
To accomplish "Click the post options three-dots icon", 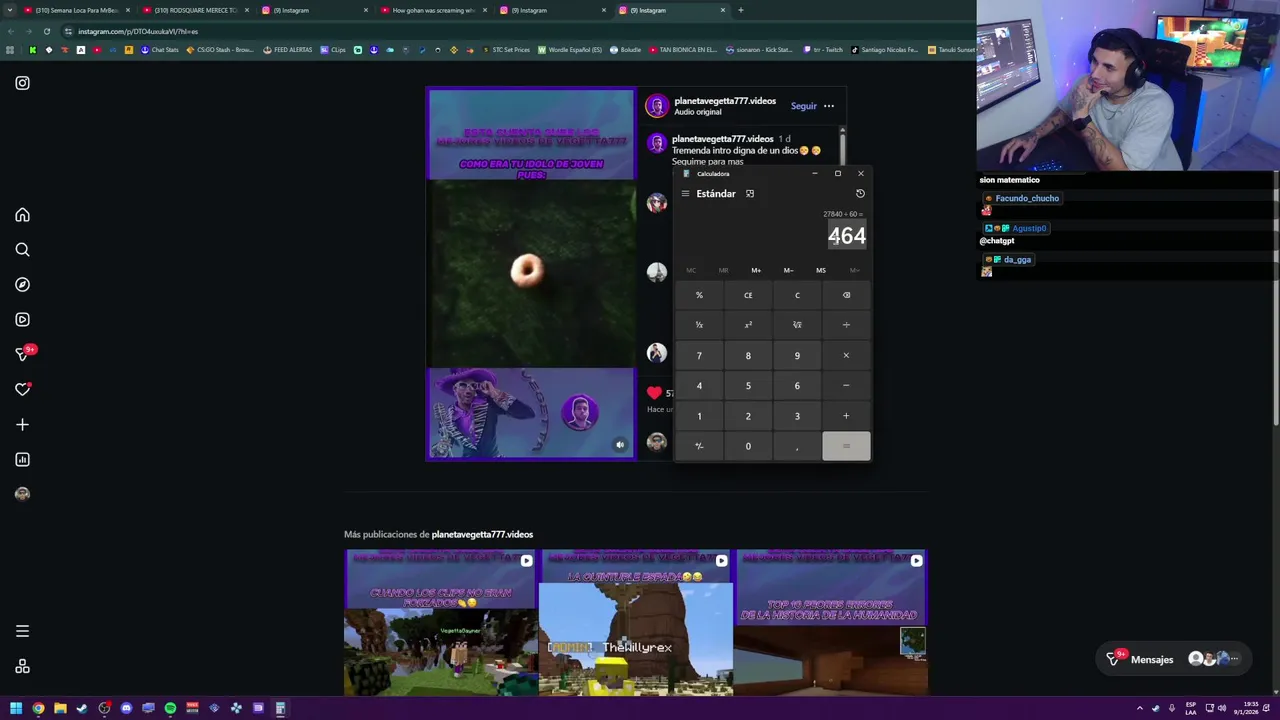I will (x=828, y=106).
